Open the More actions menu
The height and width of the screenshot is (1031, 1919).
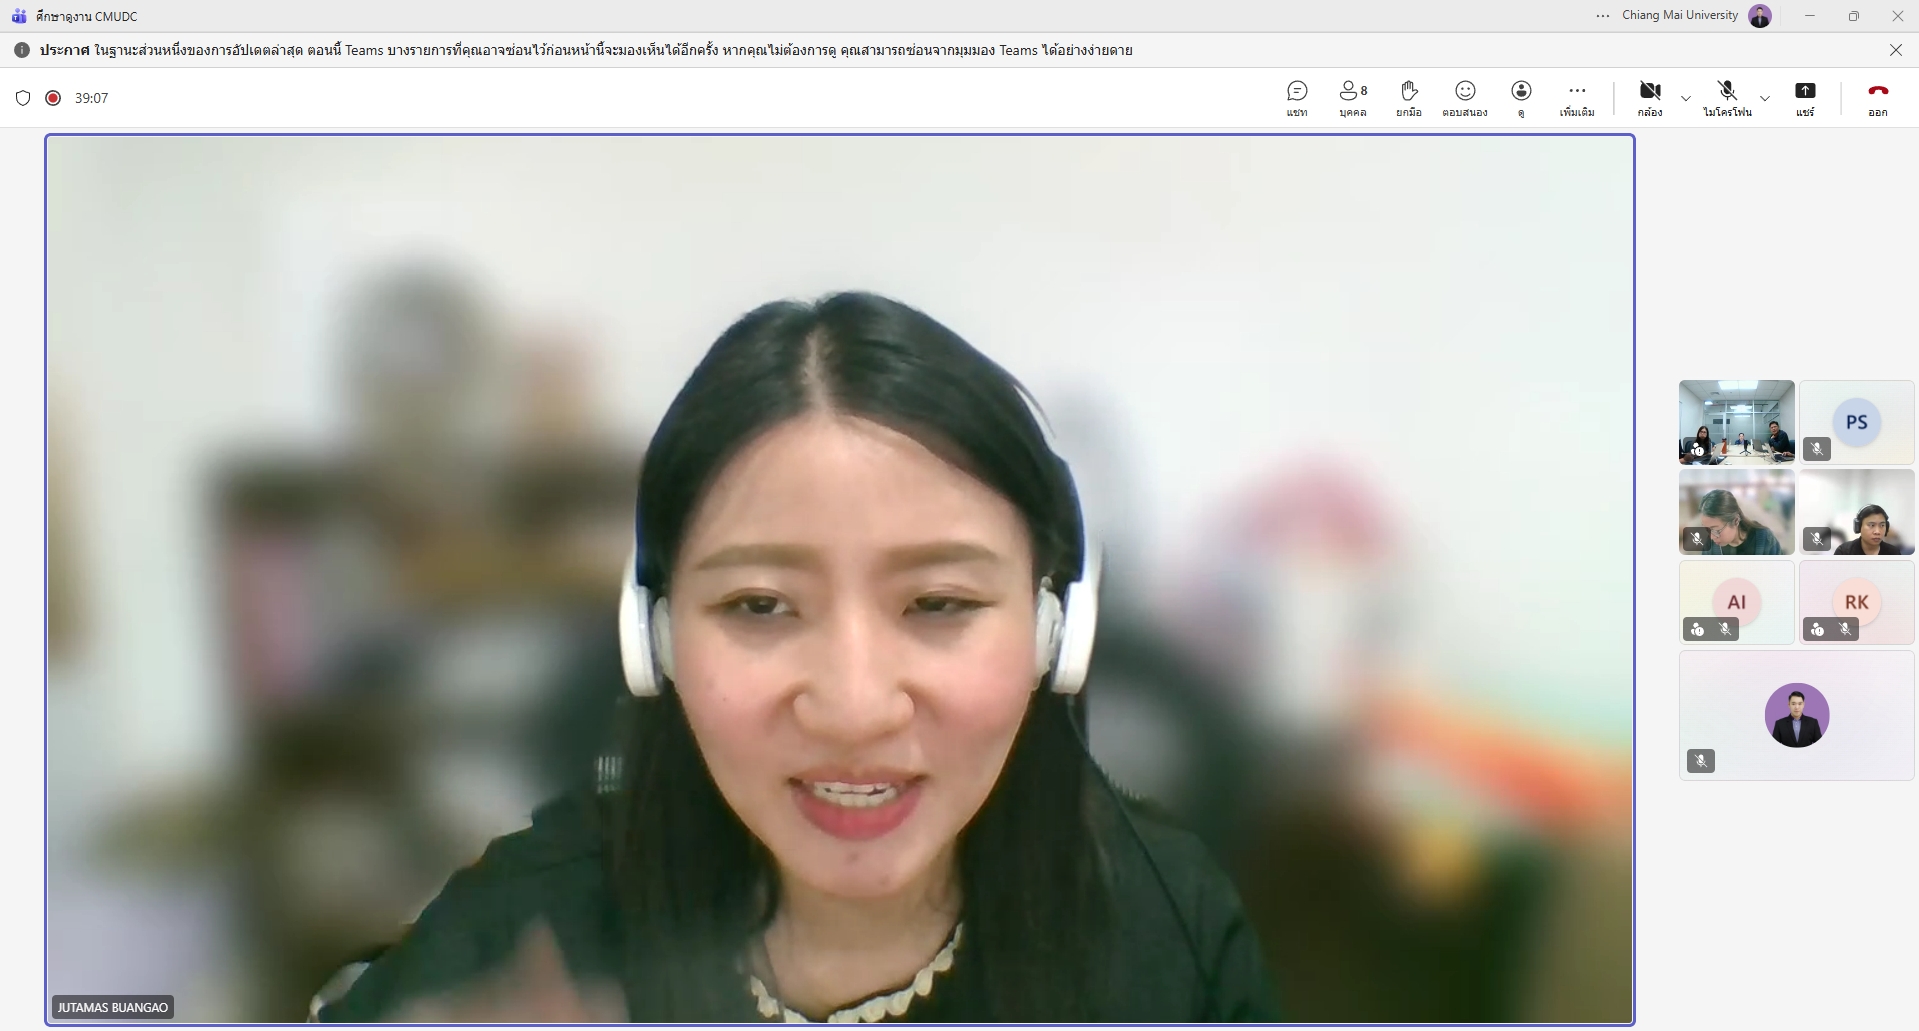(1577, 98)
